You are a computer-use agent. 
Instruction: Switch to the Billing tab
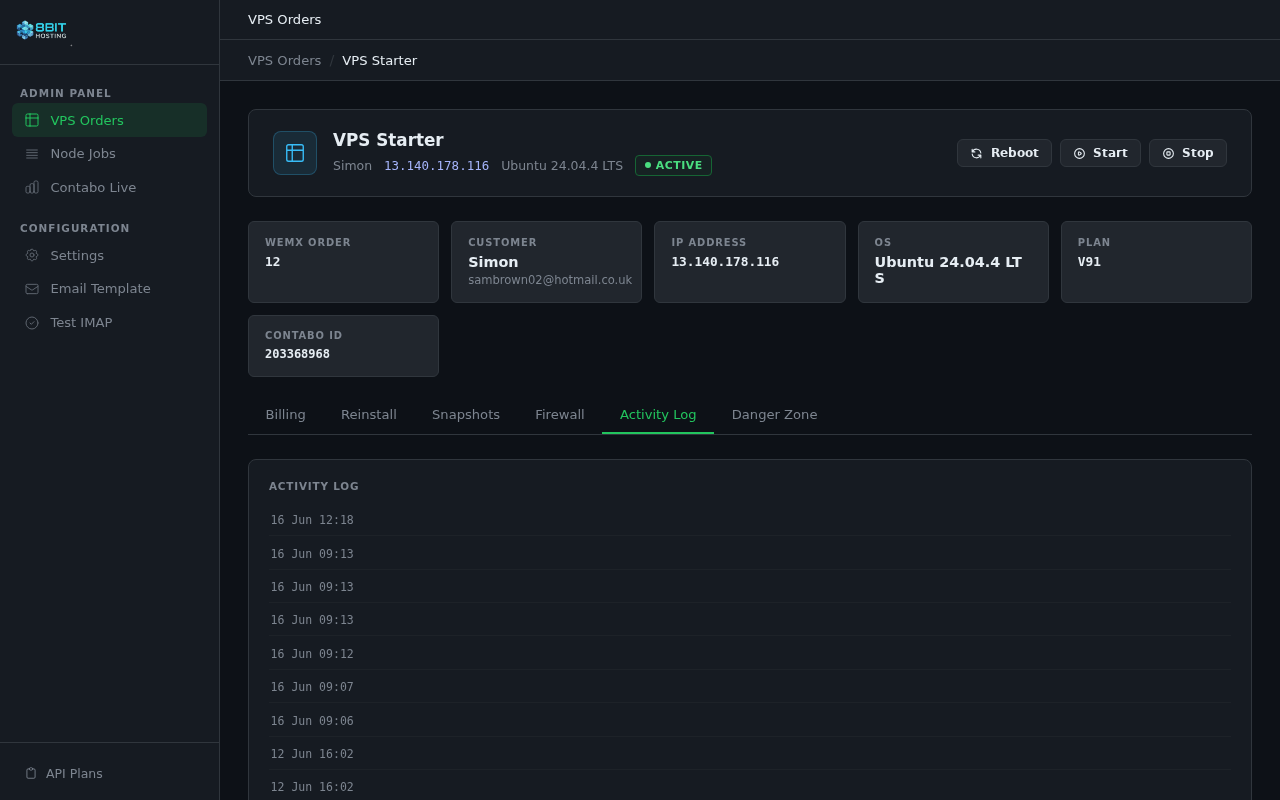click(x=286, y=414)
